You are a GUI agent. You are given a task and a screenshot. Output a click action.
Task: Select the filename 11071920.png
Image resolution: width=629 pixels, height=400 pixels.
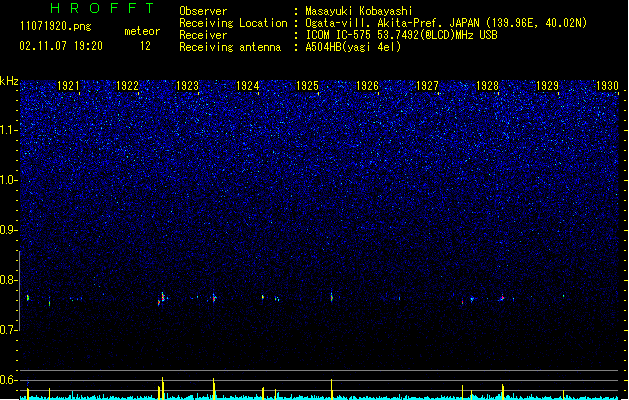[x=56, y=26]
